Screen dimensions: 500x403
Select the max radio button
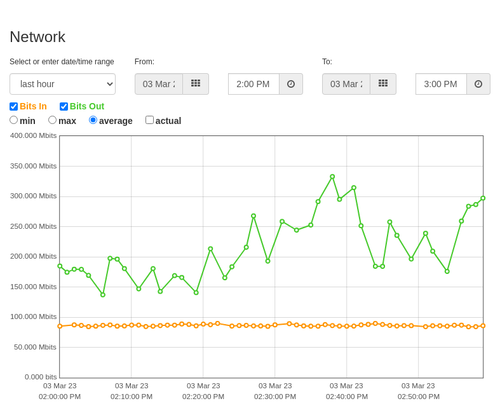pos(52,120)
